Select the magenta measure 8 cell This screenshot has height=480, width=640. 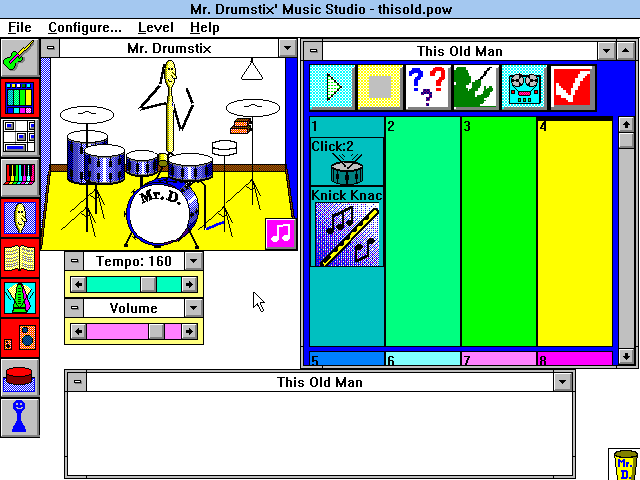[575, 358]
